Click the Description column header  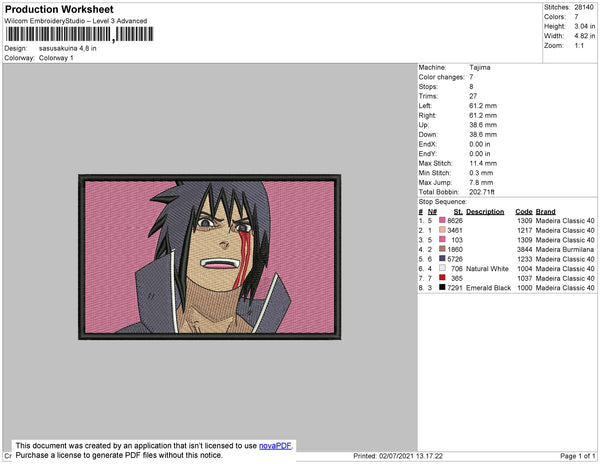click(x=485, y=212)
